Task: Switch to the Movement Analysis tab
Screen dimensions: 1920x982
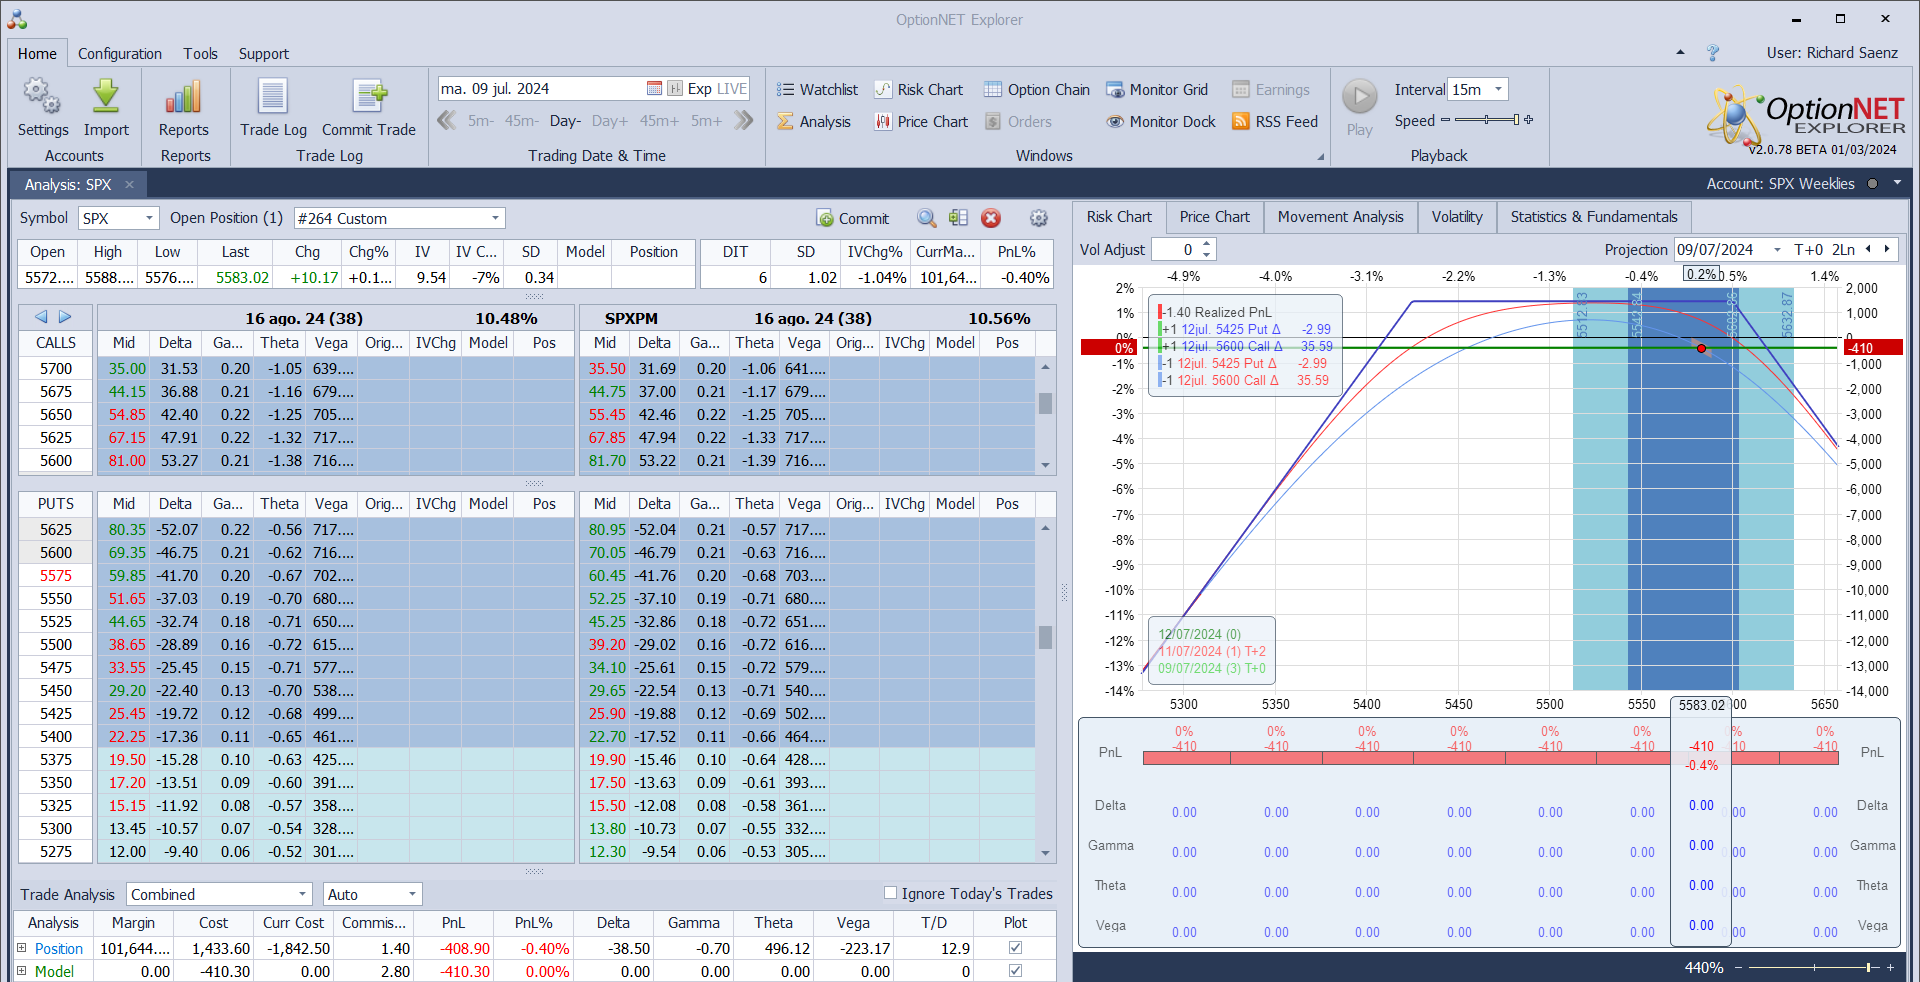Action: pos(1340,217)
